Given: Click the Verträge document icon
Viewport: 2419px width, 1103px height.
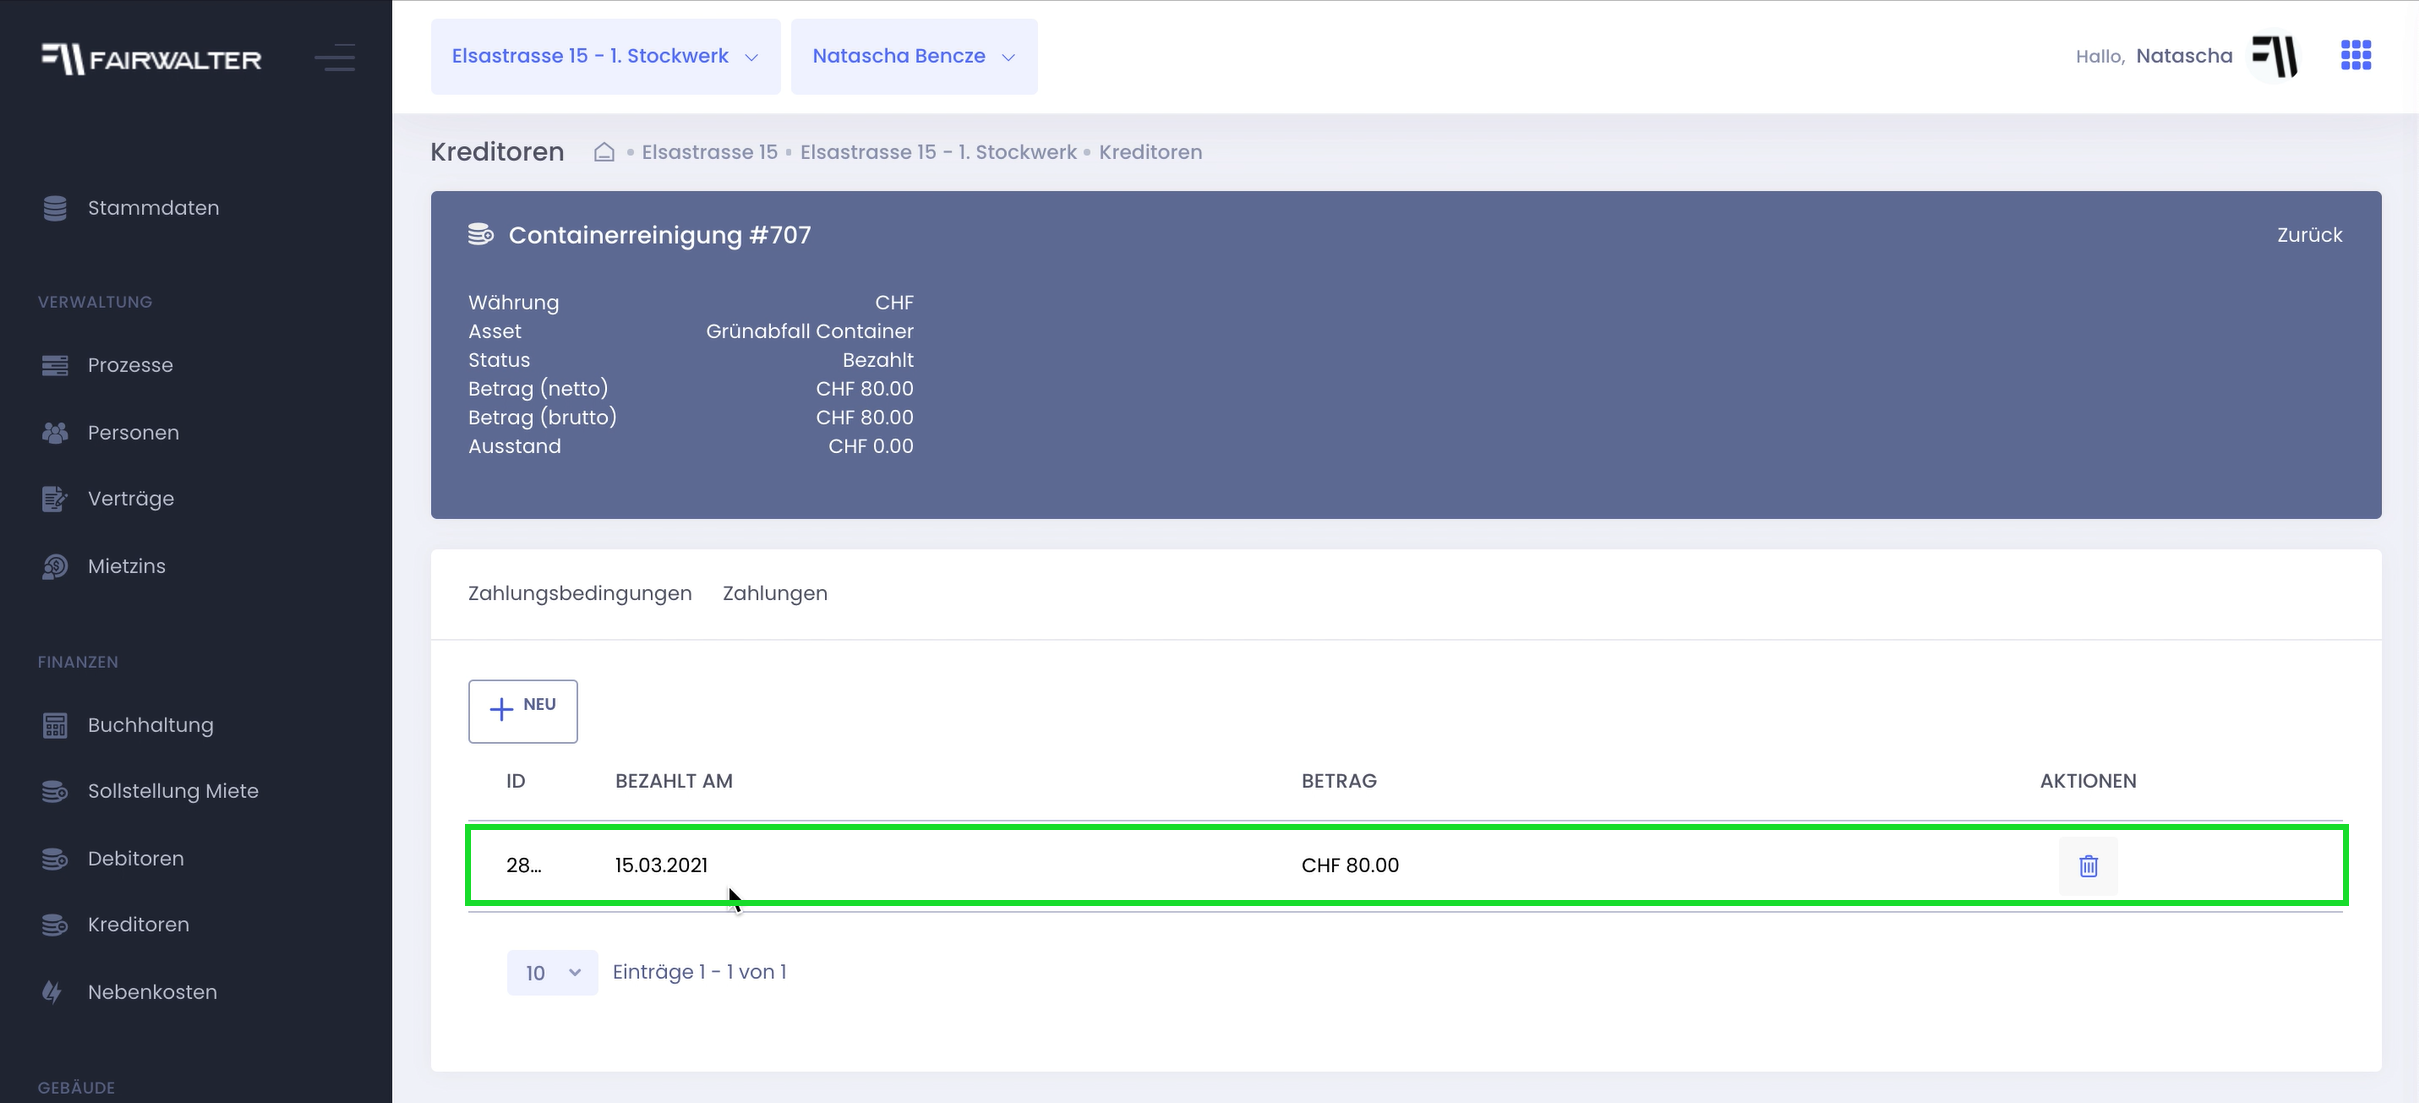Looking at the screenshot, I should [x=55, y=499].
